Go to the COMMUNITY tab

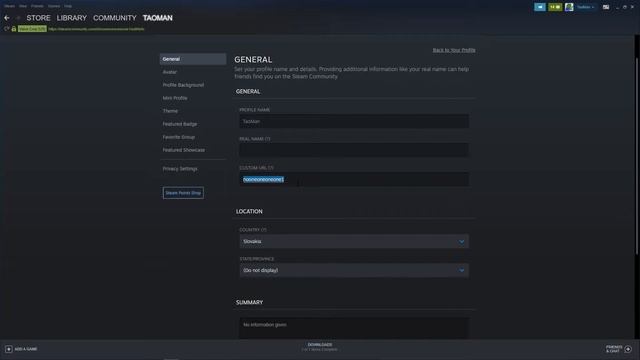tap(115, 18)
